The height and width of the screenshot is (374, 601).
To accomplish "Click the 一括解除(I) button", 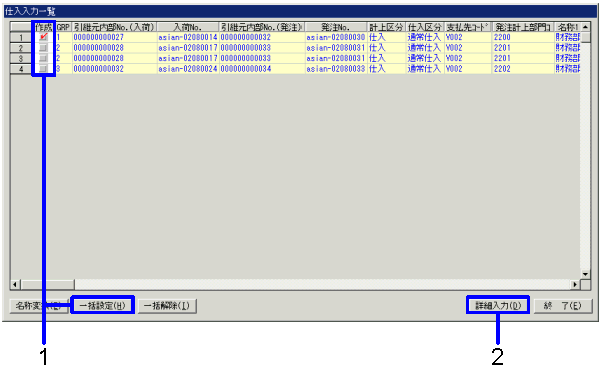I will pos(167,306).
